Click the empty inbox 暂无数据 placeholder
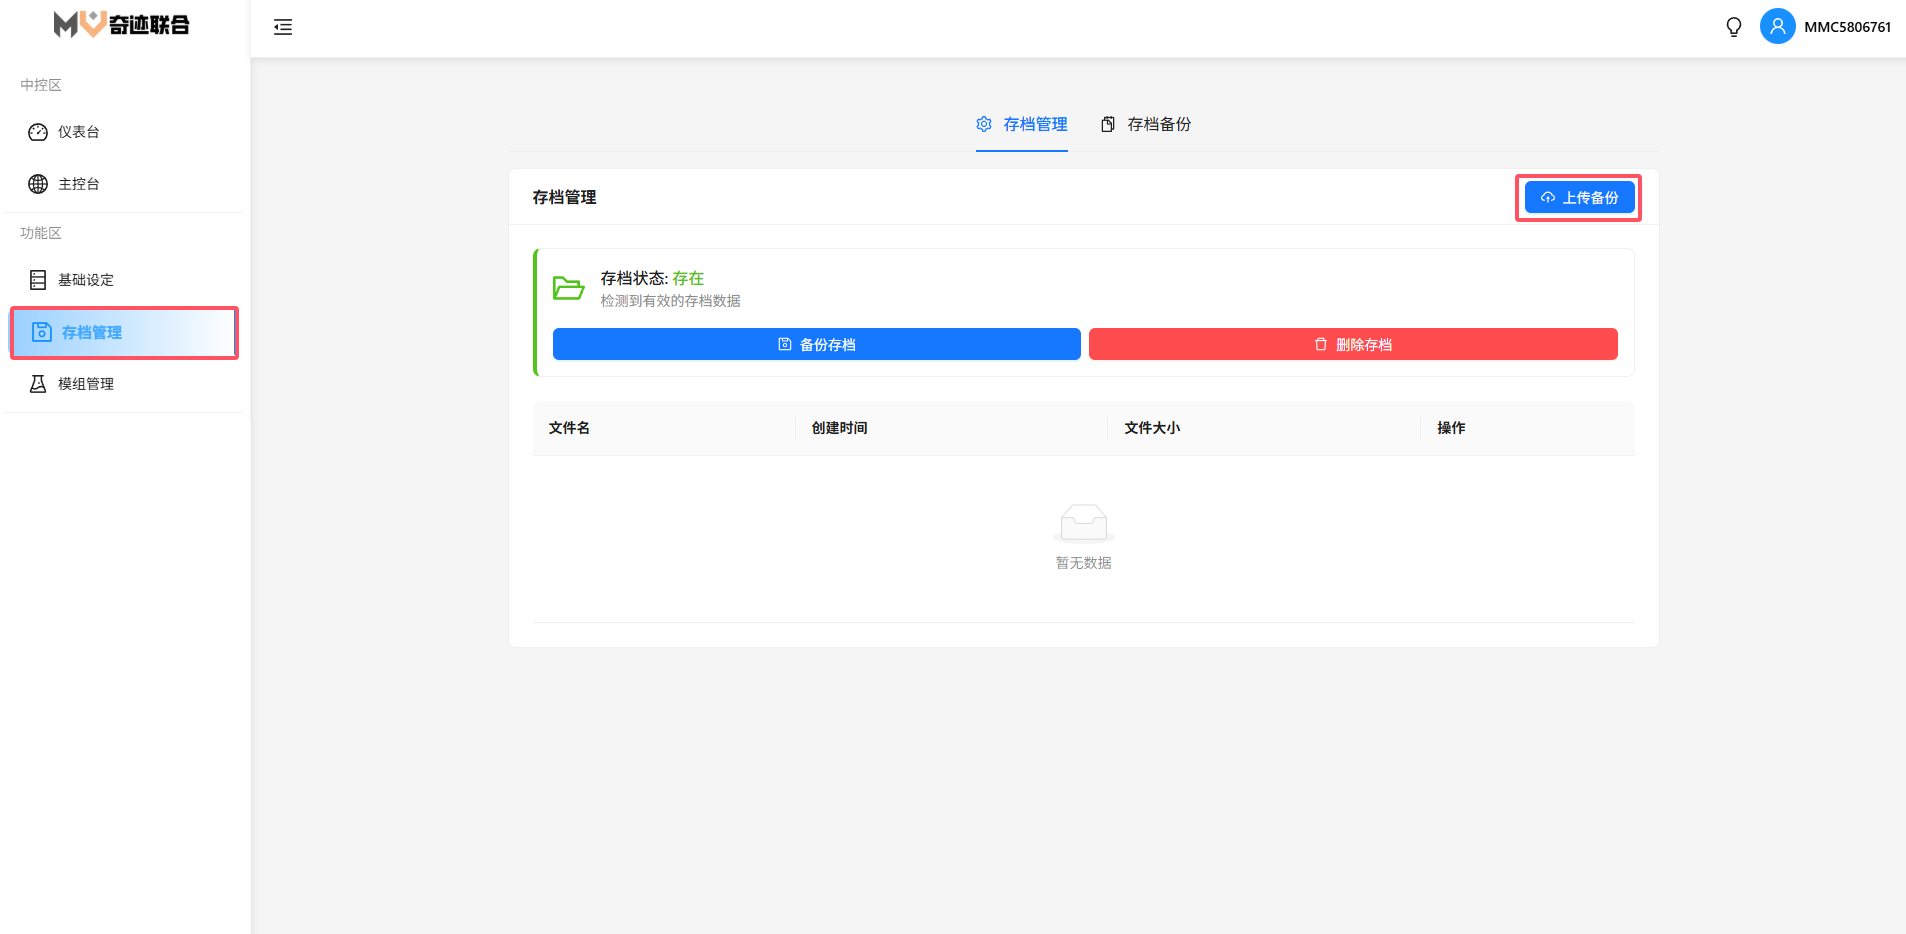The height and width of the screenshot is (934, 1906). pyautogui.click(x=1083, y=536)
